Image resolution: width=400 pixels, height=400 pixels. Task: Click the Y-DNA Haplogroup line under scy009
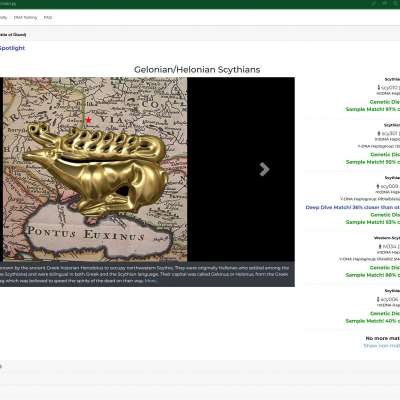coord(370,199)
